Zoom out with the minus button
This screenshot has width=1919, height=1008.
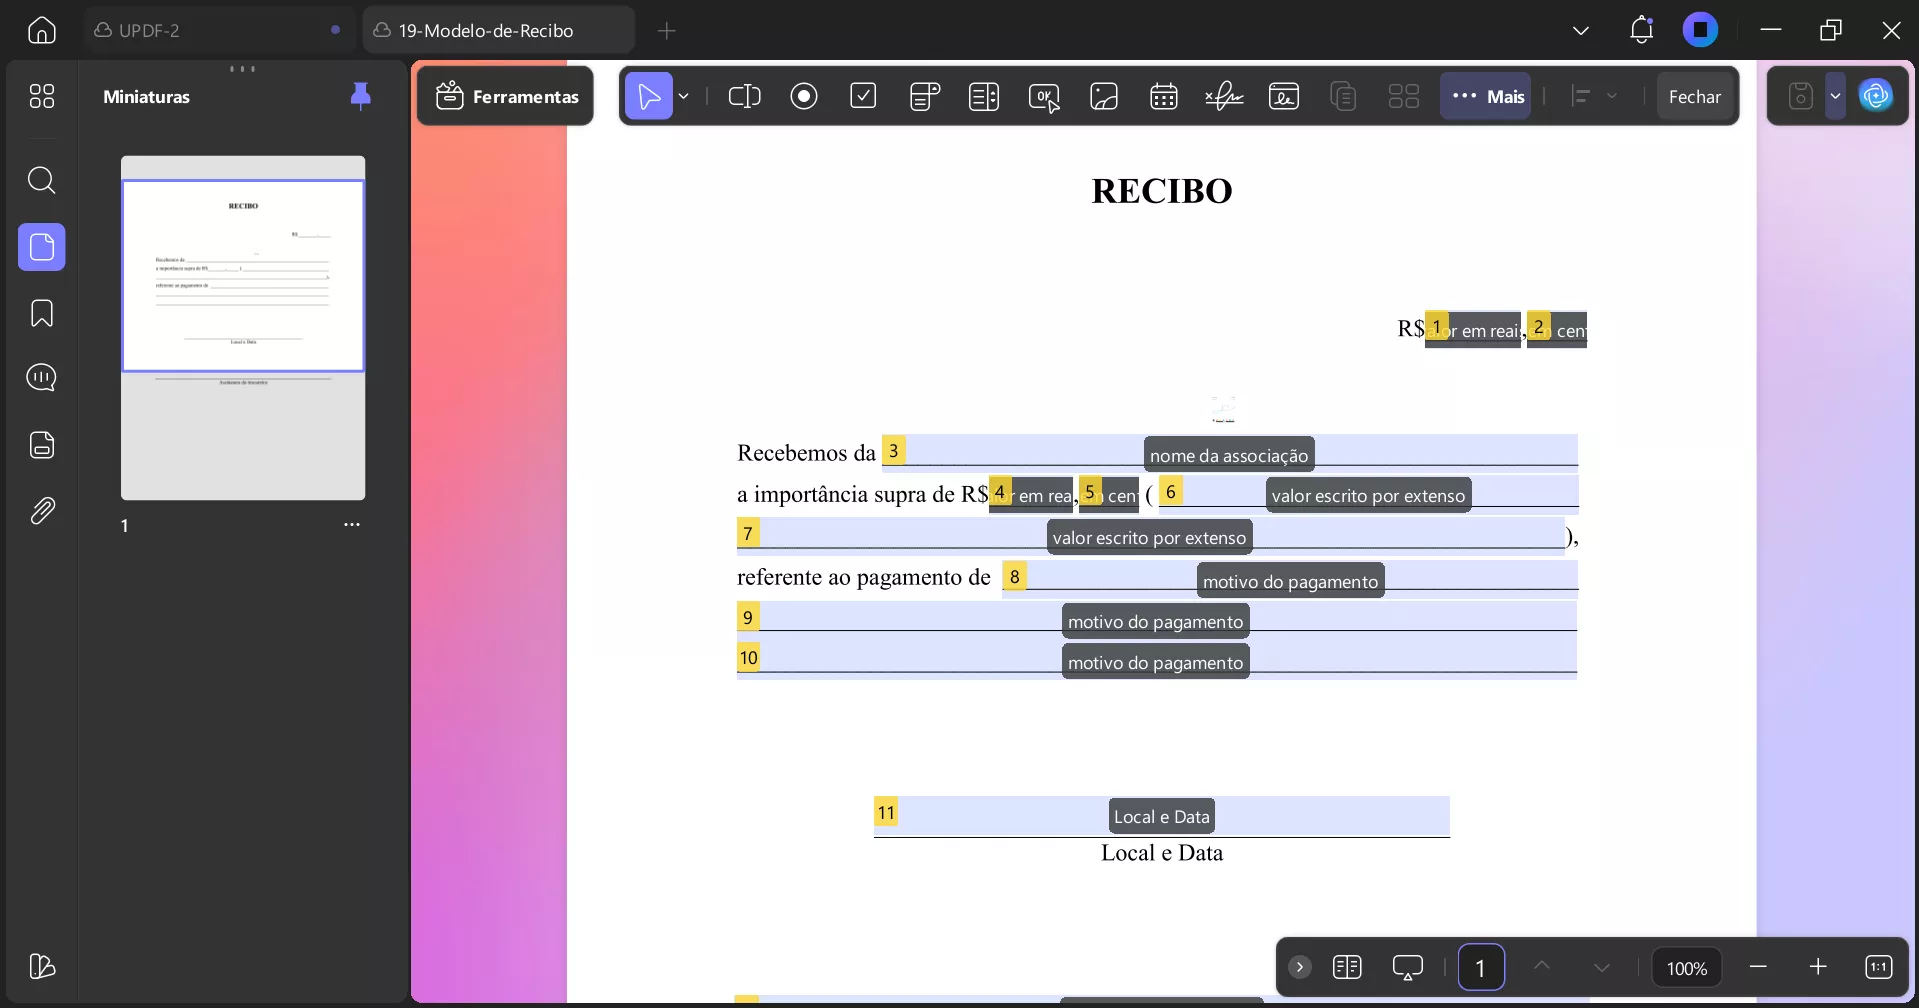click(x=1758, y=967)
